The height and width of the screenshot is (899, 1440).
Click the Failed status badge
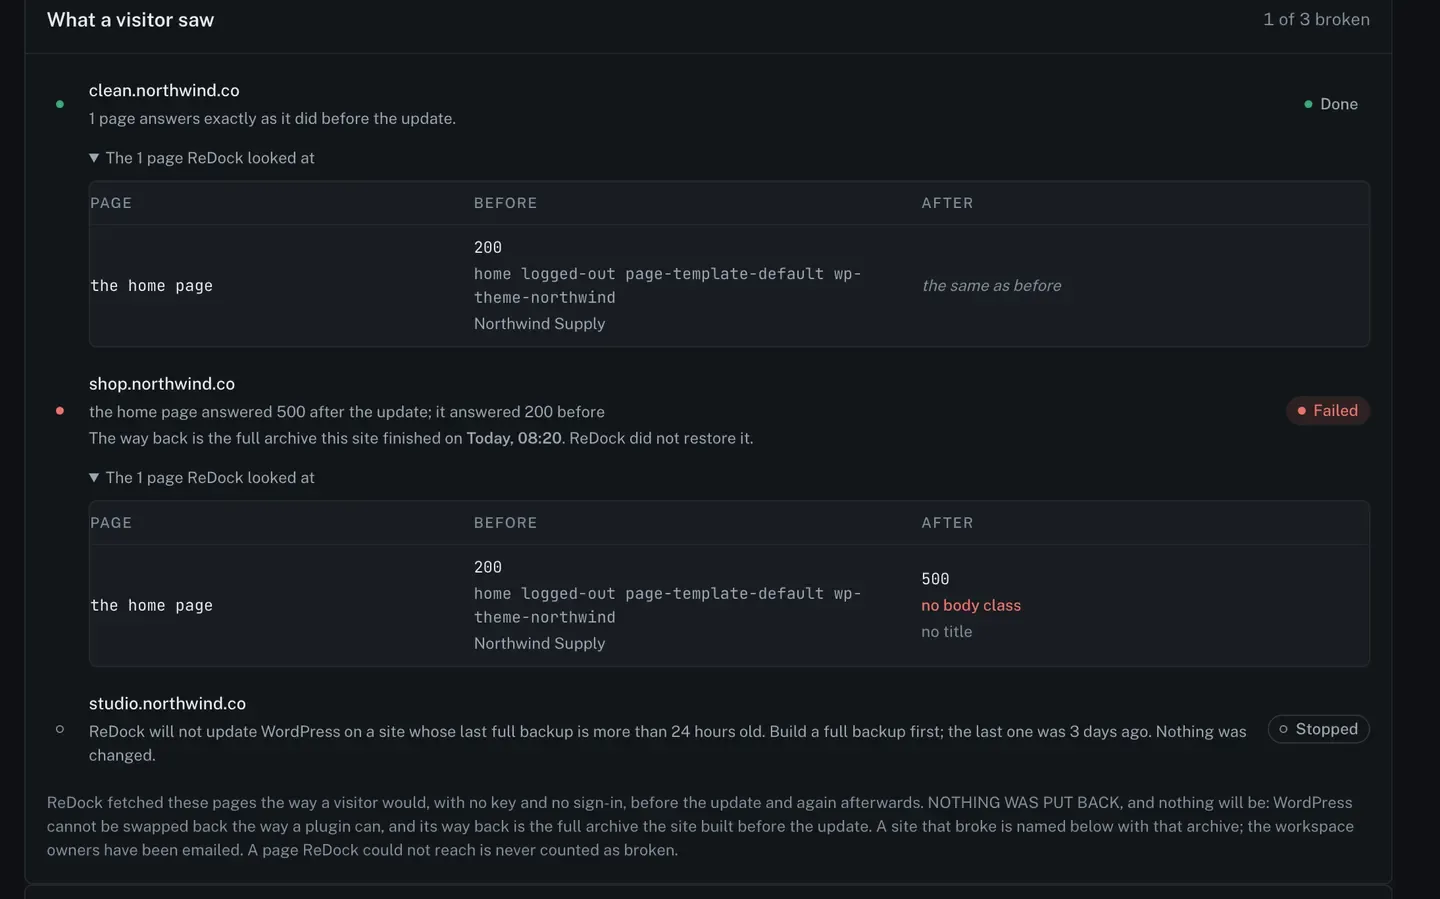point(1328,411)
